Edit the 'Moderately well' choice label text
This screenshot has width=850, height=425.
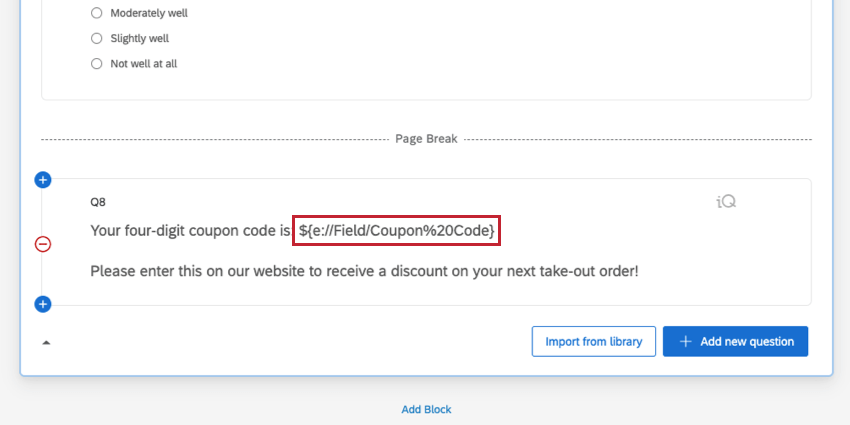point(149,13)
